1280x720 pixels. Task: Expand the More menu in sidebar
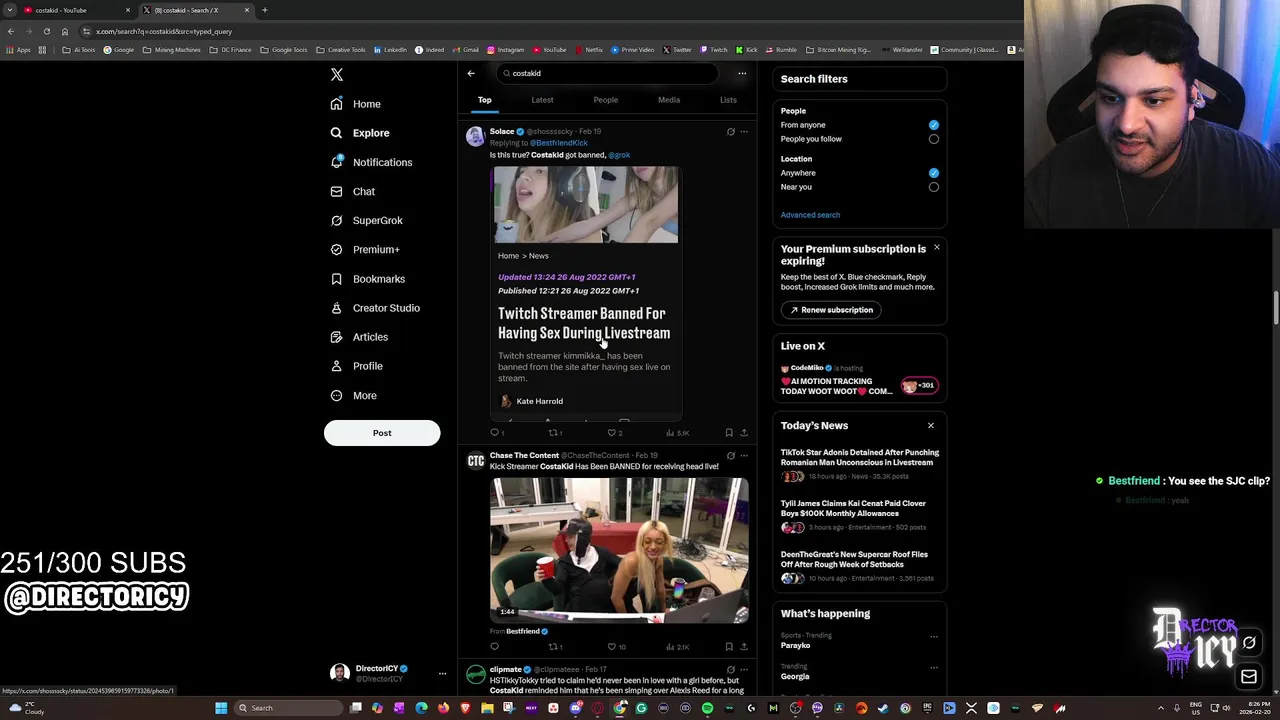tap(353, 395)
